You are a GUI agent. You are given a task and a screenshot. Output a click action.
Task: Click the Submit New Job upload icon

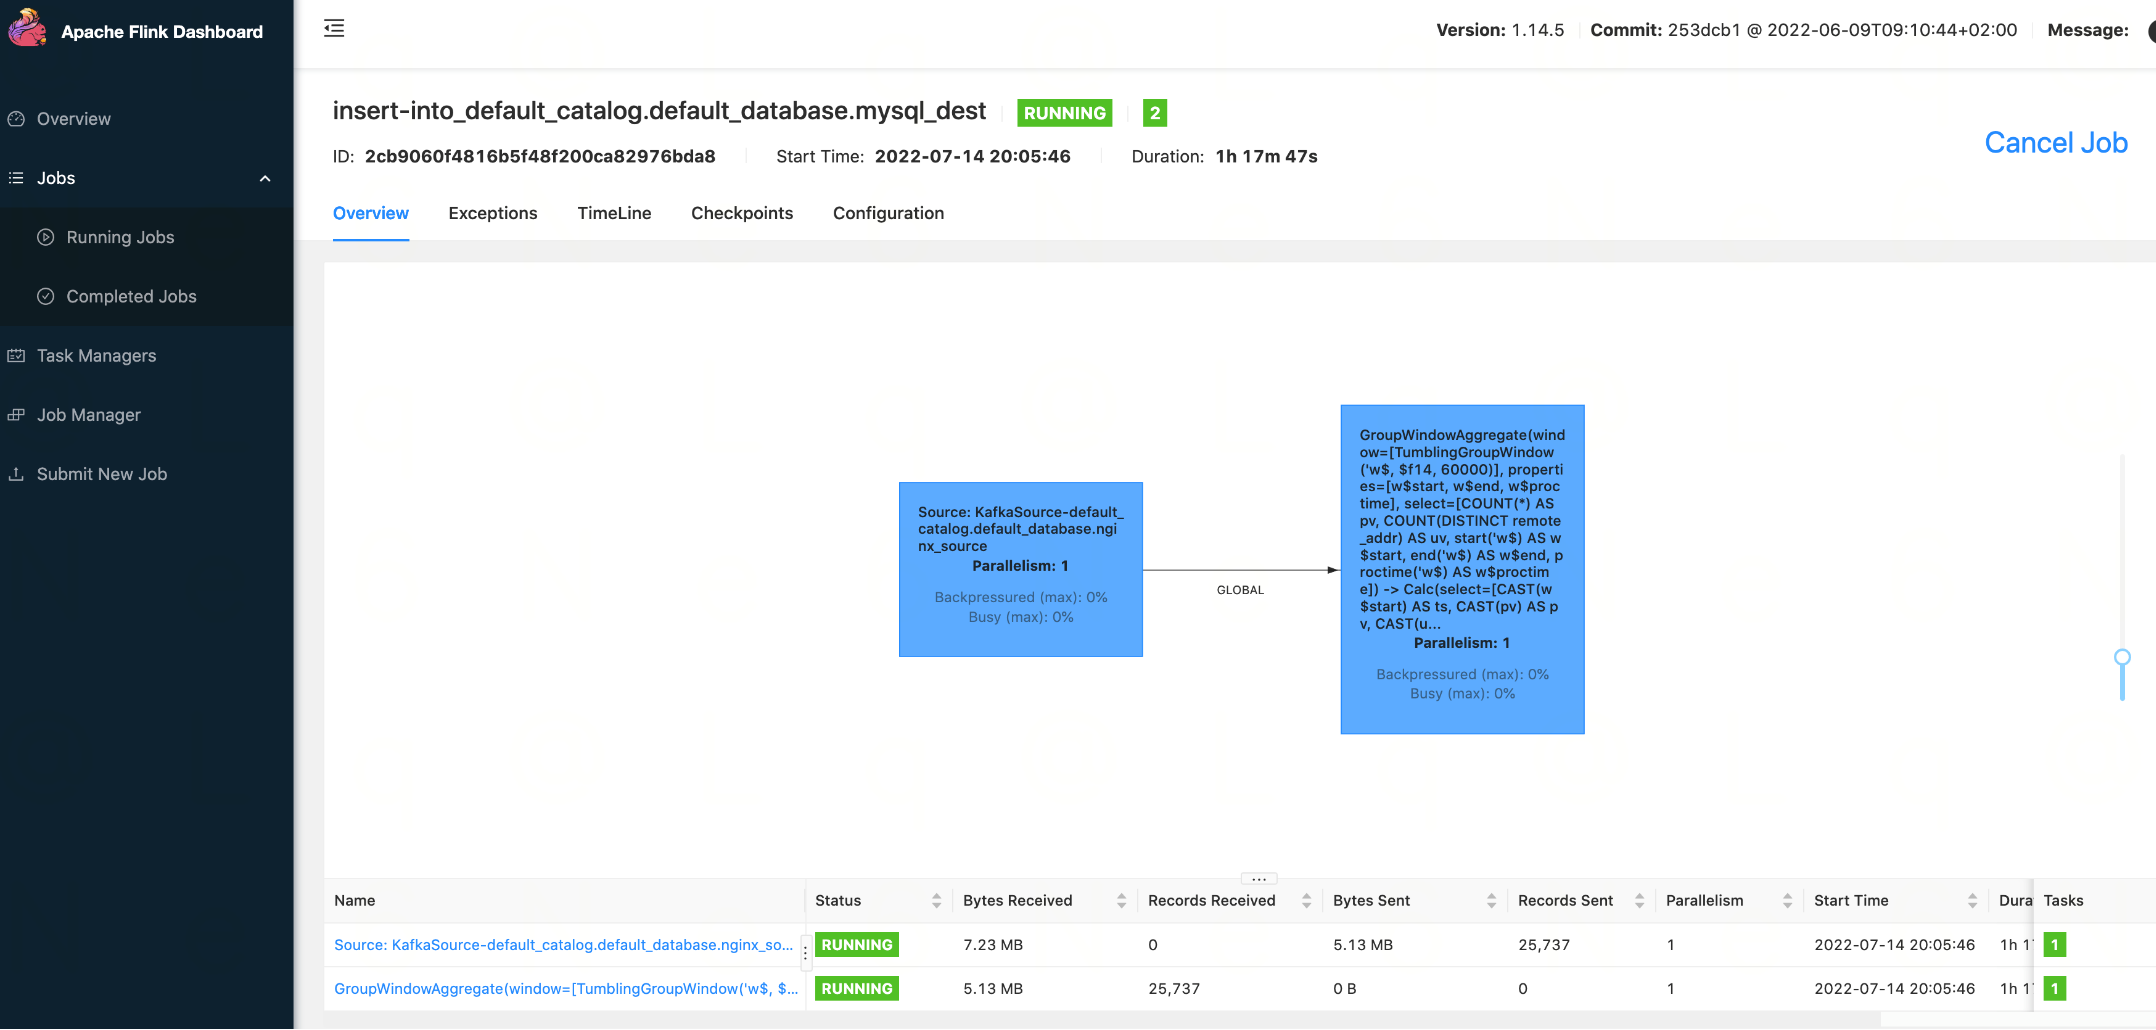pyautogui.click(x=16, y=474)
